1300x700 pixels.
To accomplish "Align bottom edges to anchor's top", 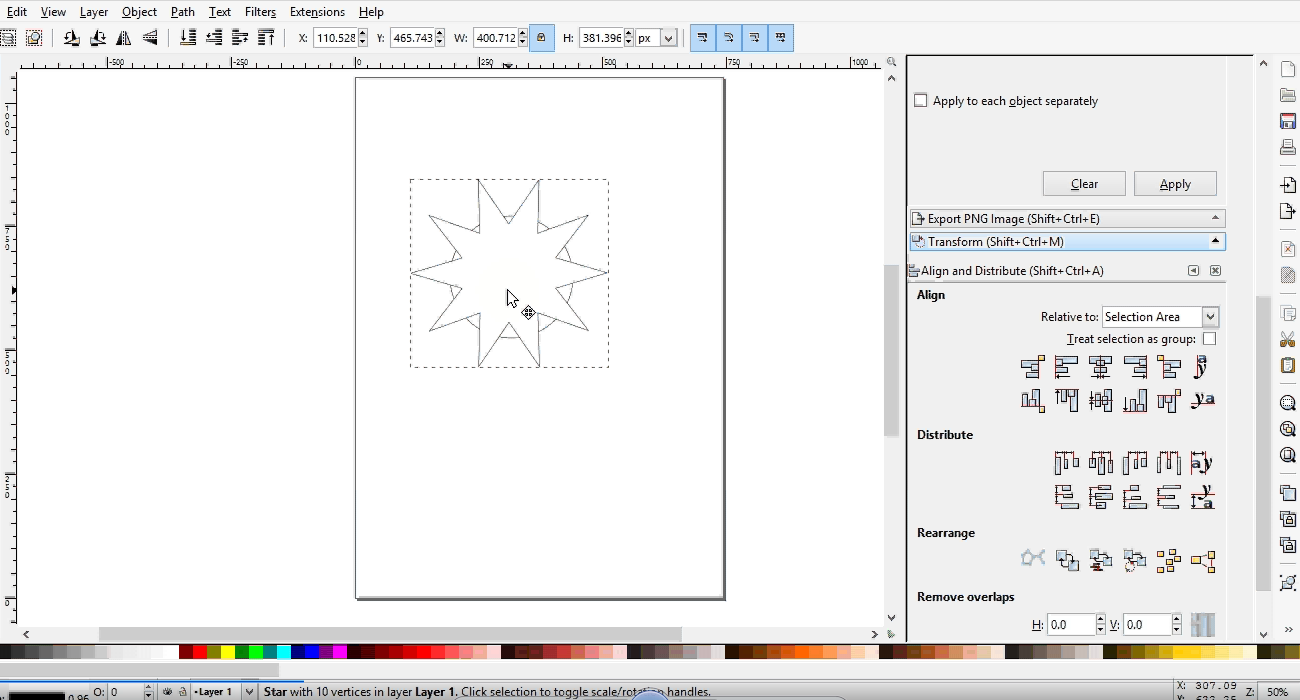I will pyautogui.click(x=1033, y=400).
